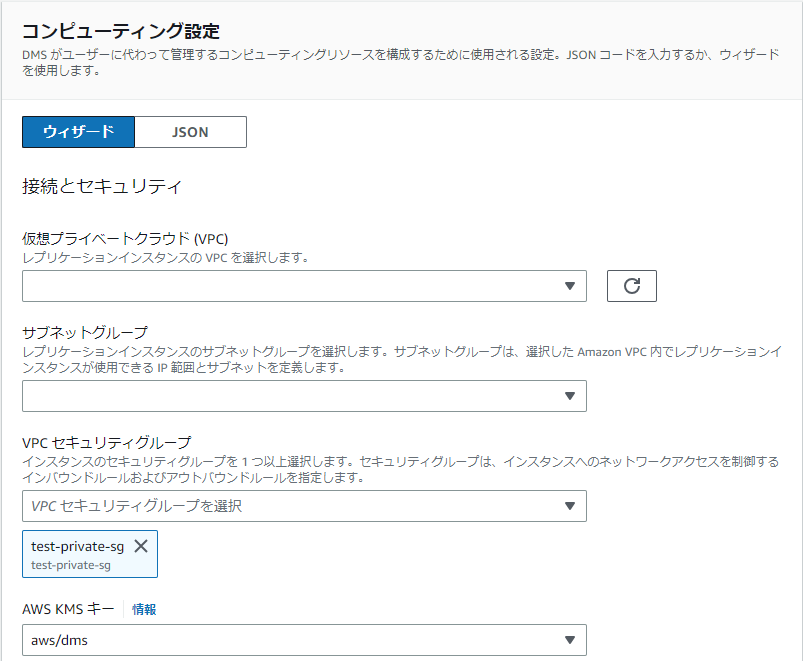Click the arrow icon of サブネットグループ dropdown
The width and height of the screenshot is (803, 661).
[569, 396]
